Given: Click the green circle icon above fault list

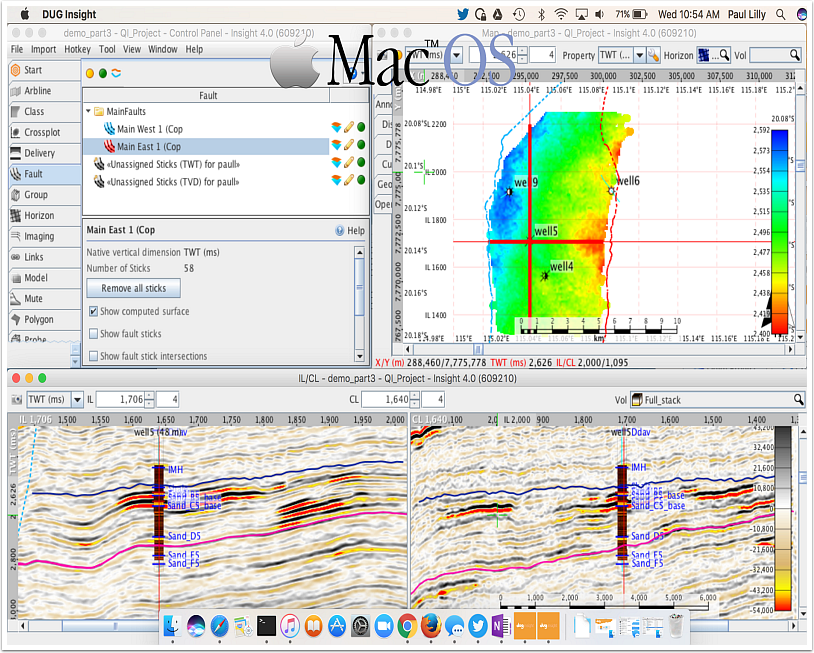Looking at the screenshot, I should click(x=103, y=73).
